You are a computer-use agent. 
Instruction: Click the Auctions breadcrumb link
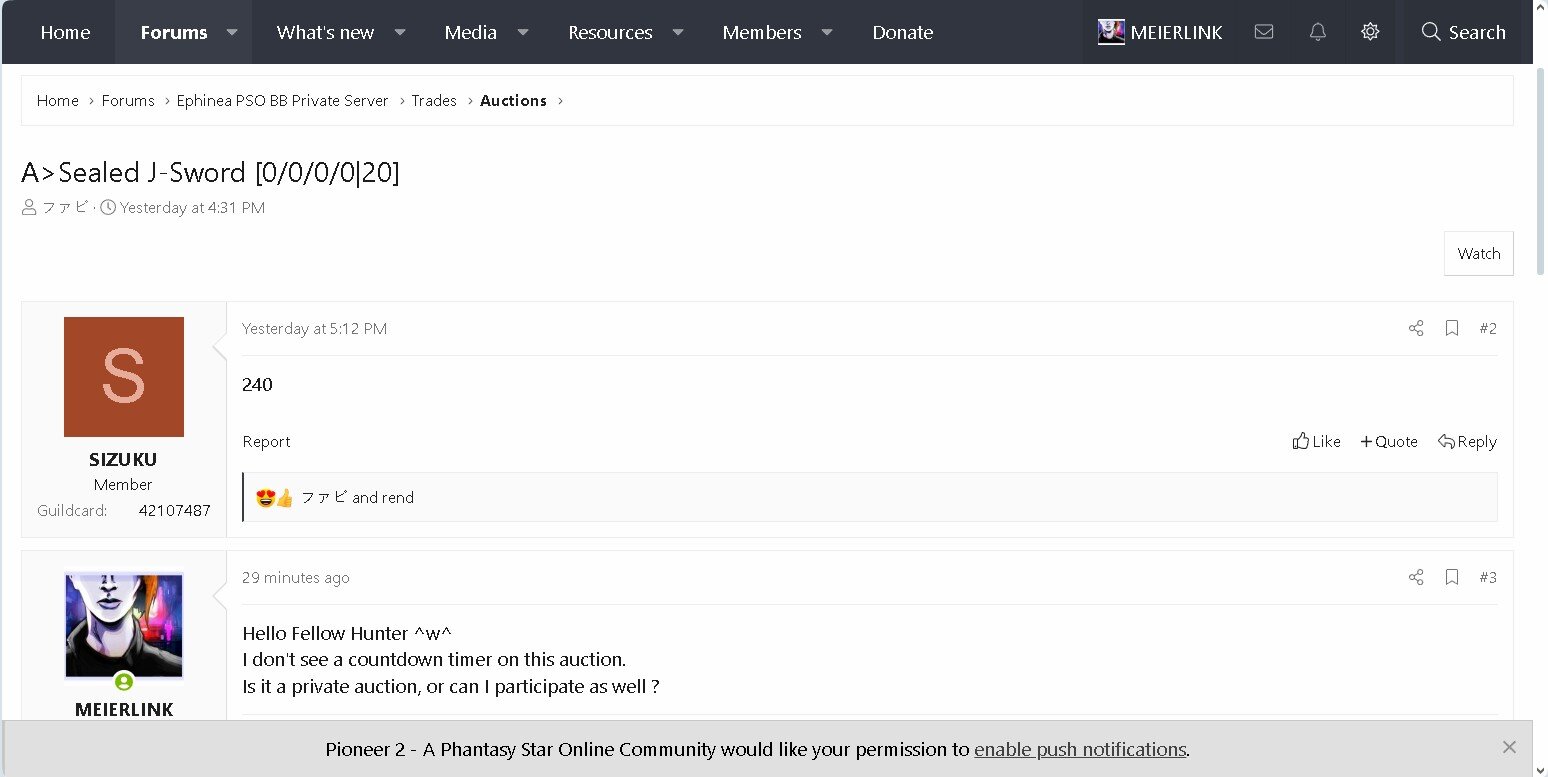point(513,100)
